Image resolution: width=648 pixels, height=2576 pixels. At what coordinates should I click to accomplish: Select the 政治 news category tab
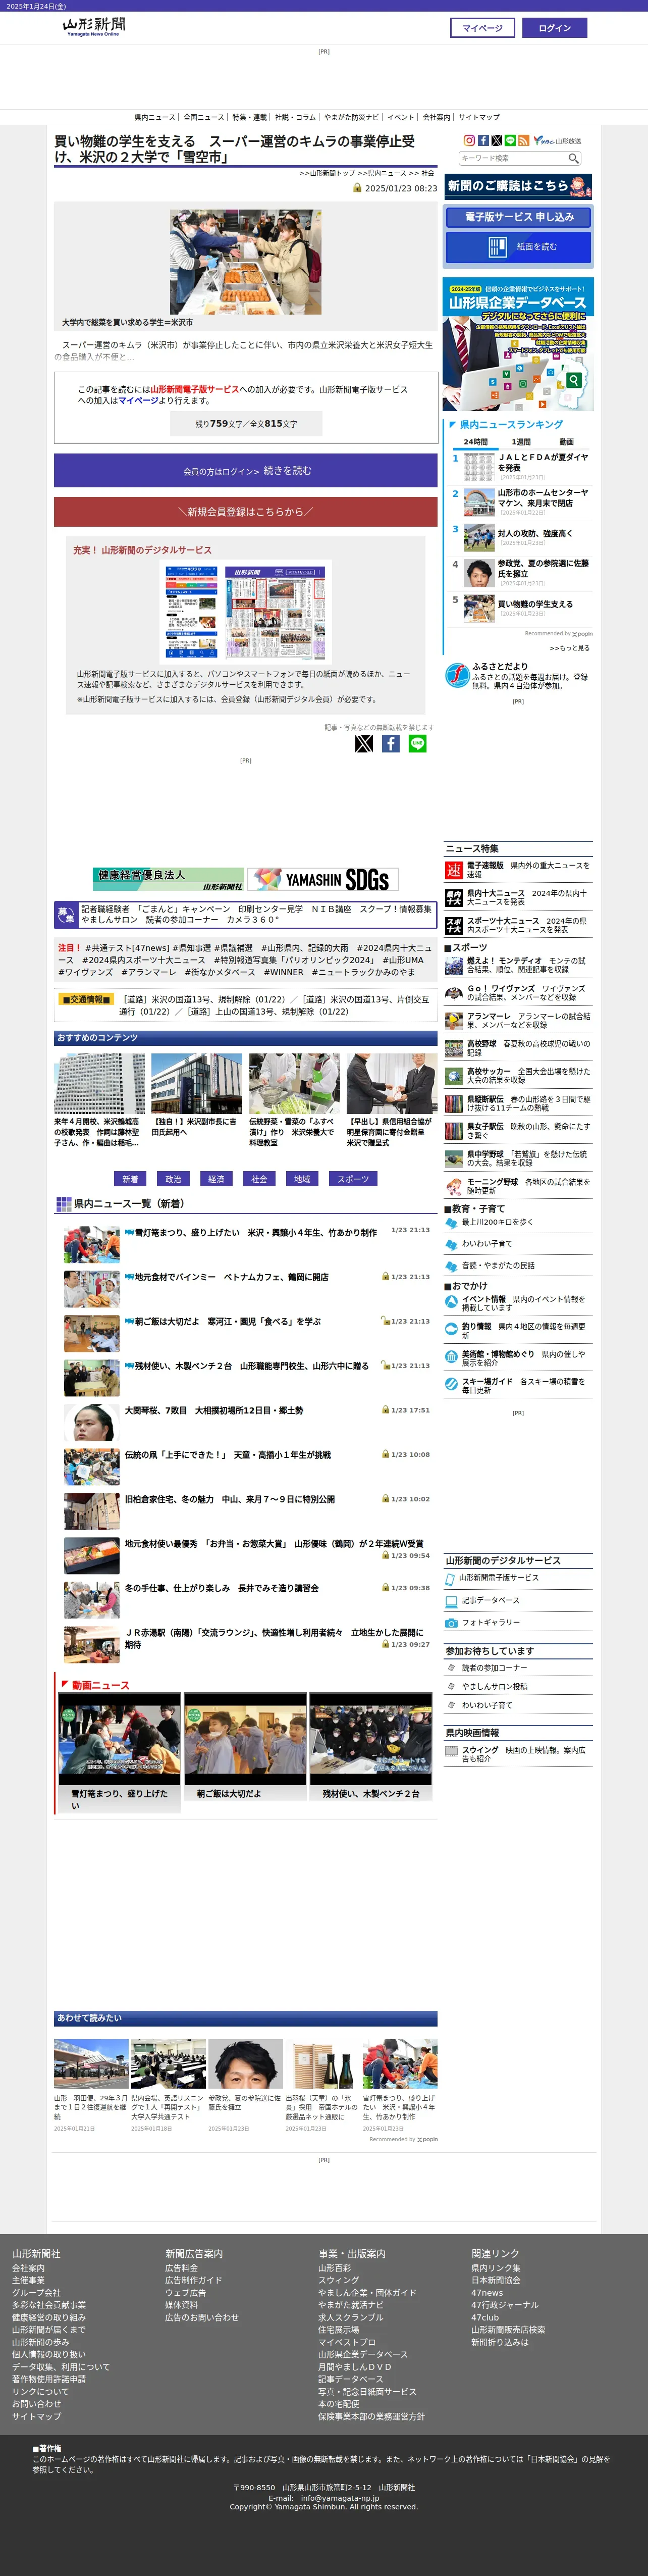coord(173,1179)
